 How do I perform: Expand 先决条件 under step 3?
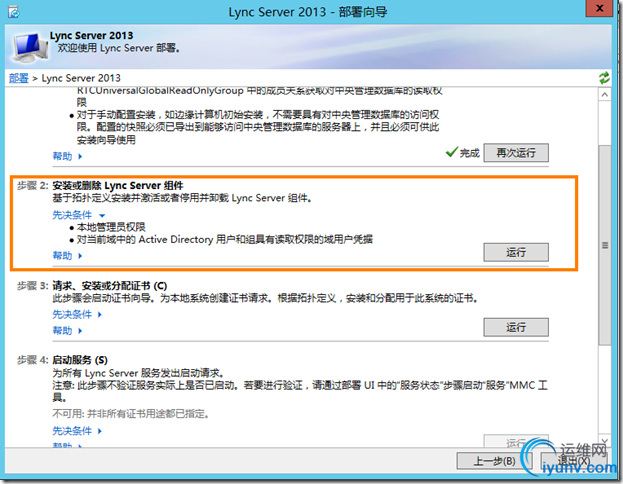point(77,315)
